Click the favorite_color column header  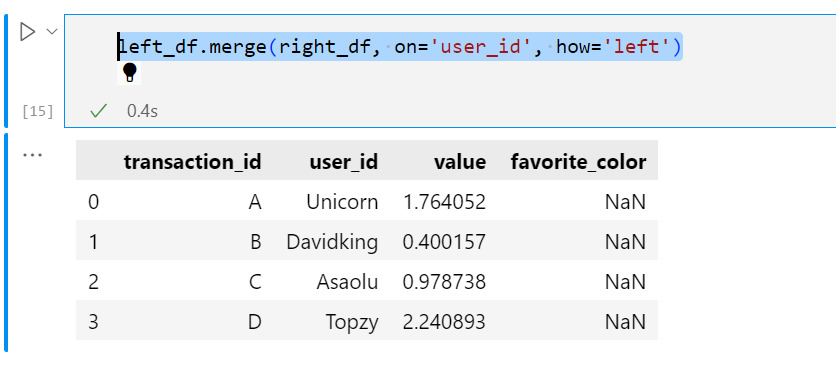tap(578, 161)
